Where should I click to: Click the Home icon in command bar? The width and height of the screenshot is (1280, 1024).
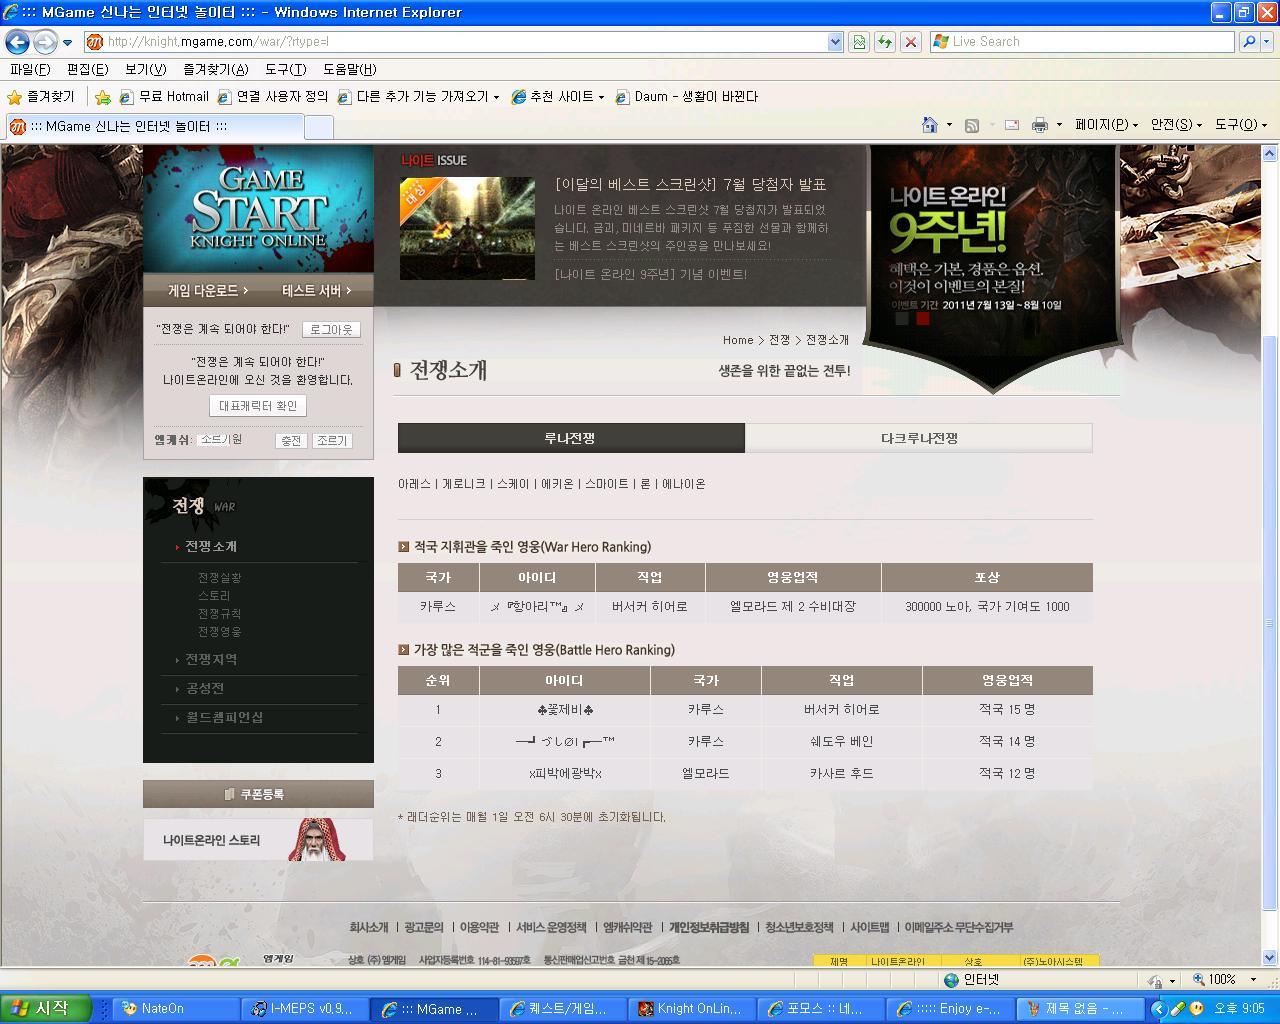pos(930,125)
